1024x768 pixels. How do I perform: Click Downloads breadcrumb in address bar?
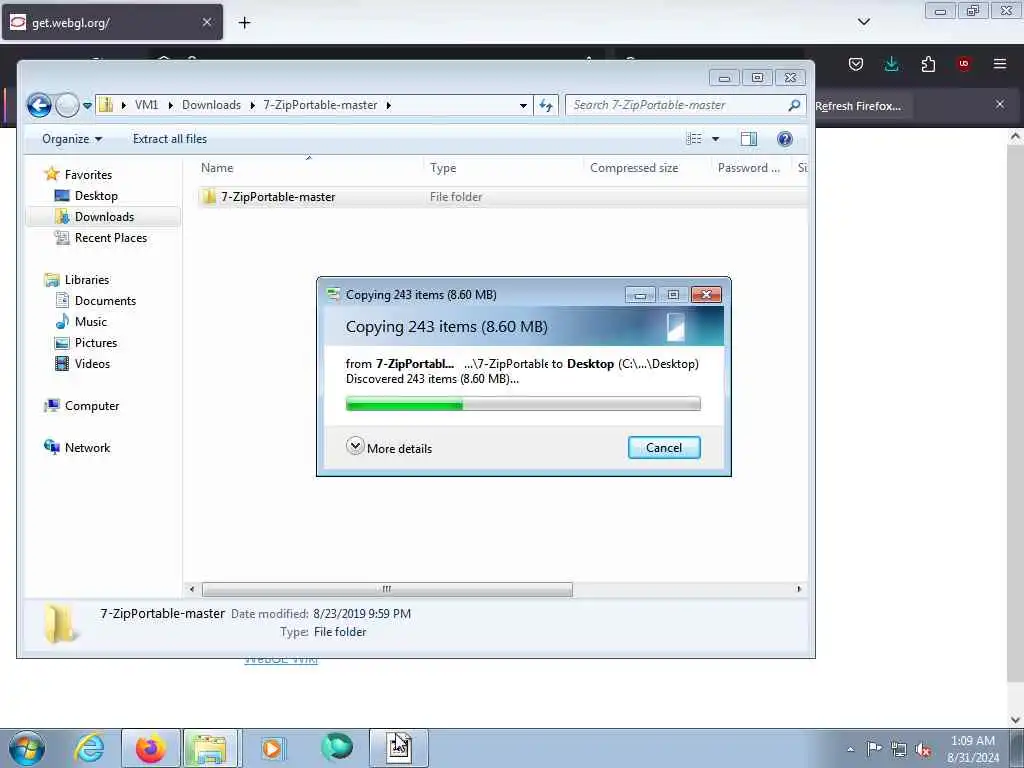click(211, 105)
